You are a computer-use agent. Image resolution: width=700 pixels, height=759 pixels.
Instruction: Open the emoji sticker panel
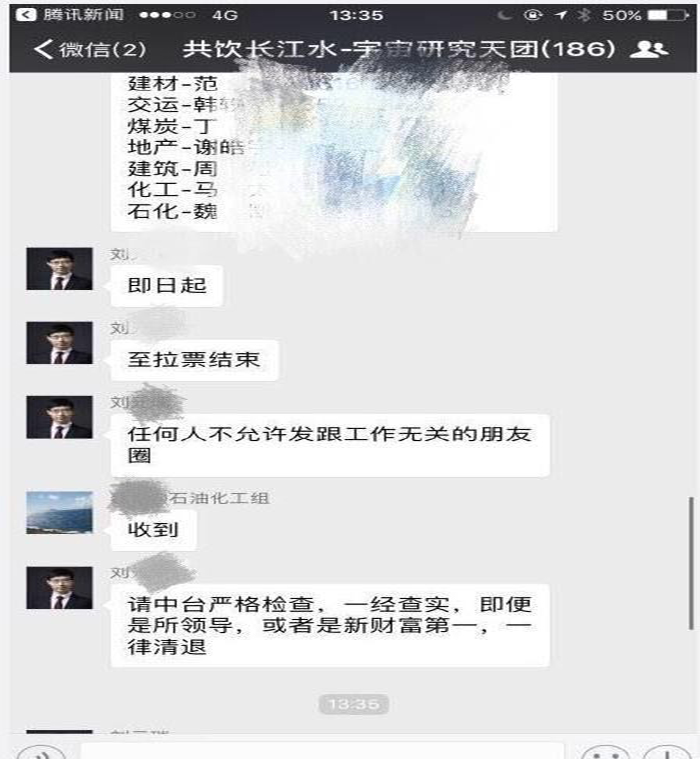[606, 754]
